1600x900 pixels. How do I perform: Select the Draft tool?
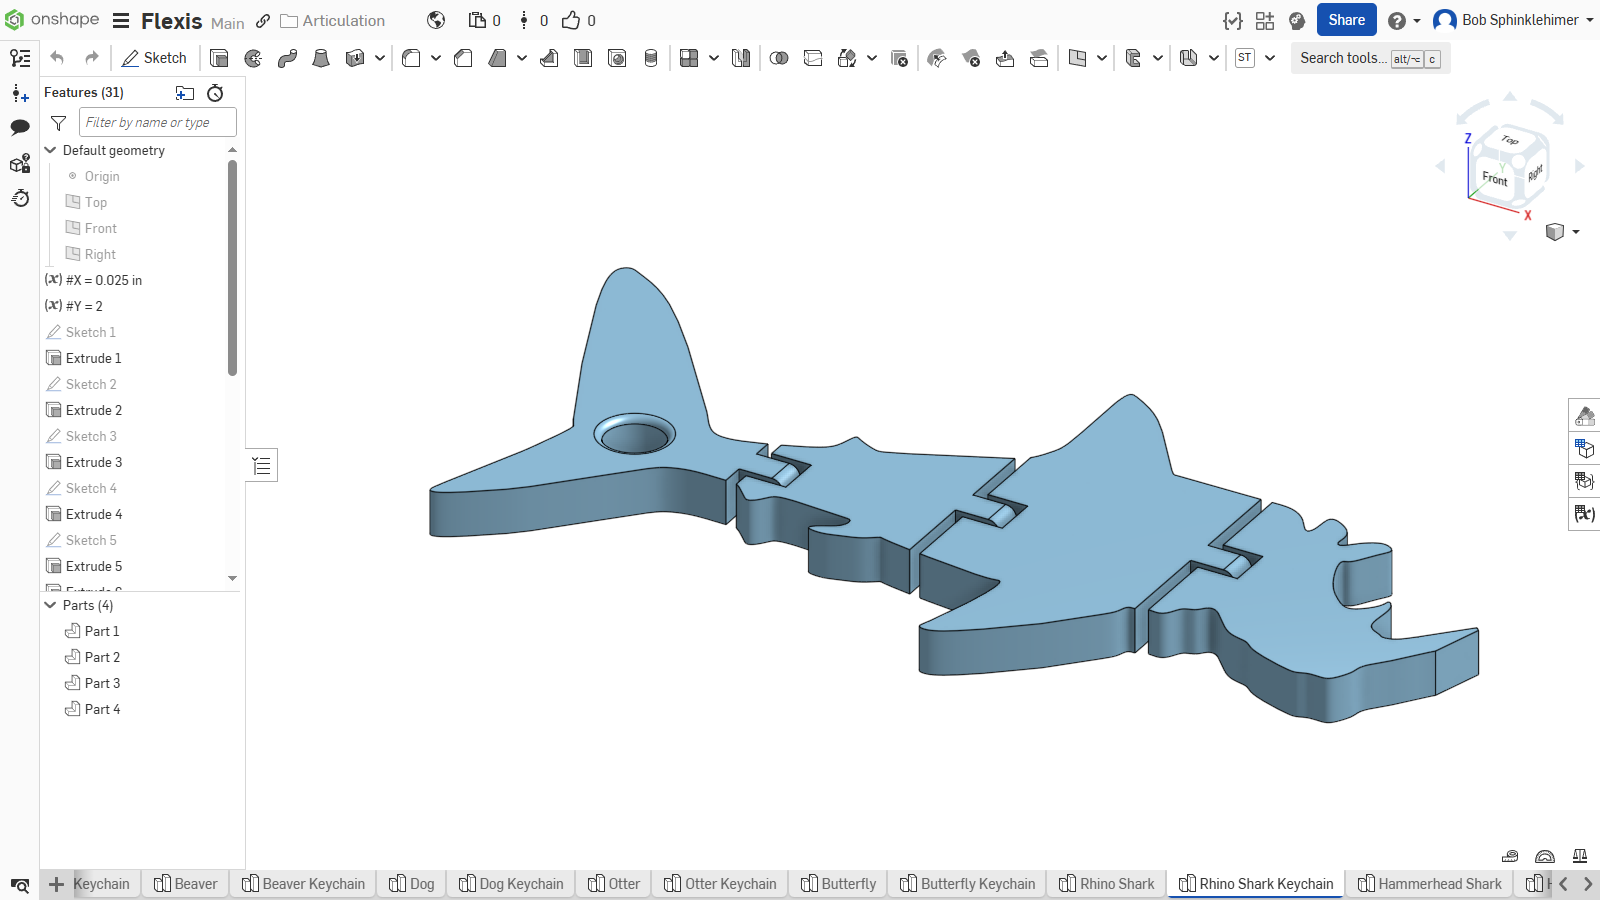click(497, 58)
